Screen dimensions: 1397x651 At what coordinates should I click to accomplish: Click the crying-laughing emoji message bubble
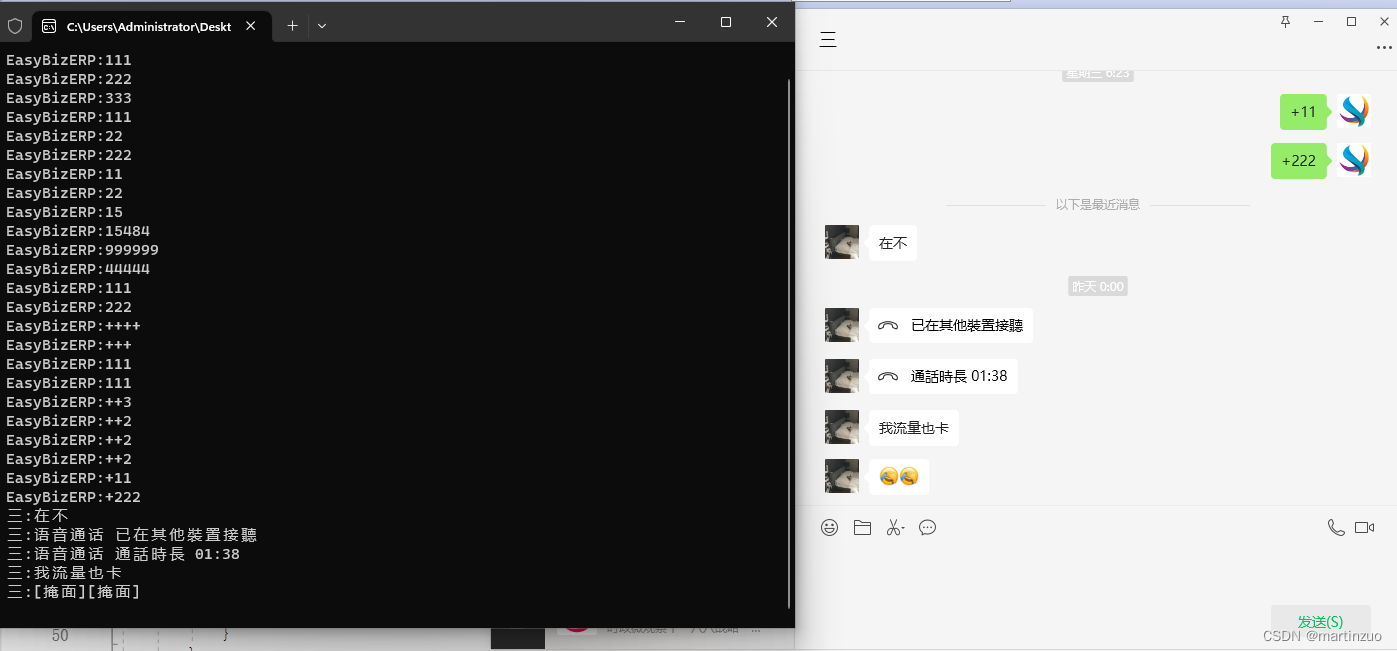[899, 477]
